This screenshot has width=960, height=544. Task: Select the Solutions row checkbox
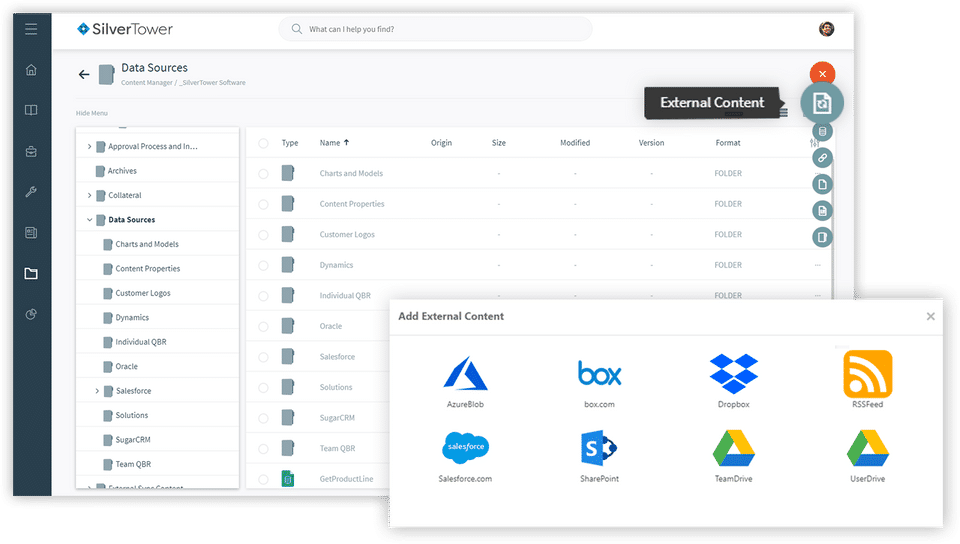(263, 388)
